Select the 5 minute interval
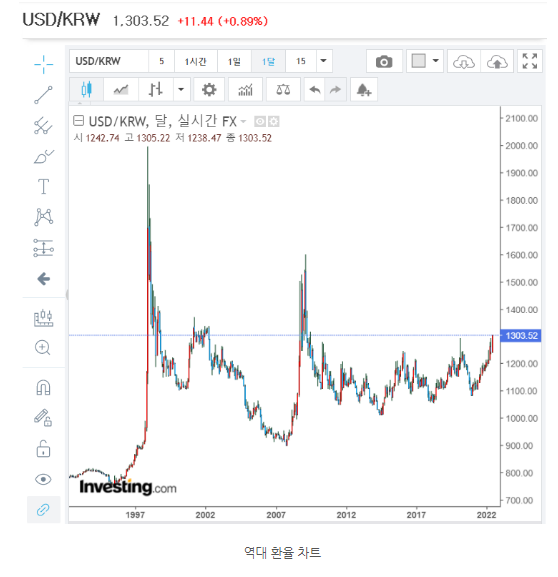 pos(162,61)
